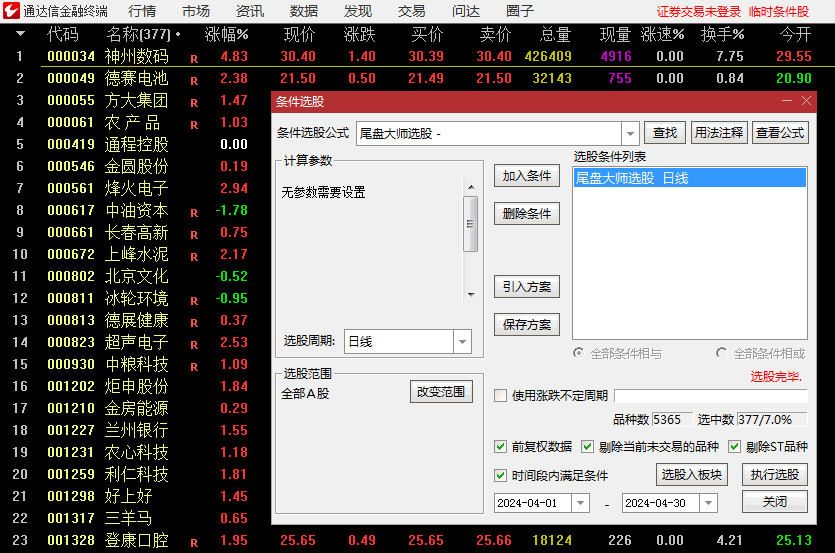Click the 涨跌不定周期 input field

(711, 395)
